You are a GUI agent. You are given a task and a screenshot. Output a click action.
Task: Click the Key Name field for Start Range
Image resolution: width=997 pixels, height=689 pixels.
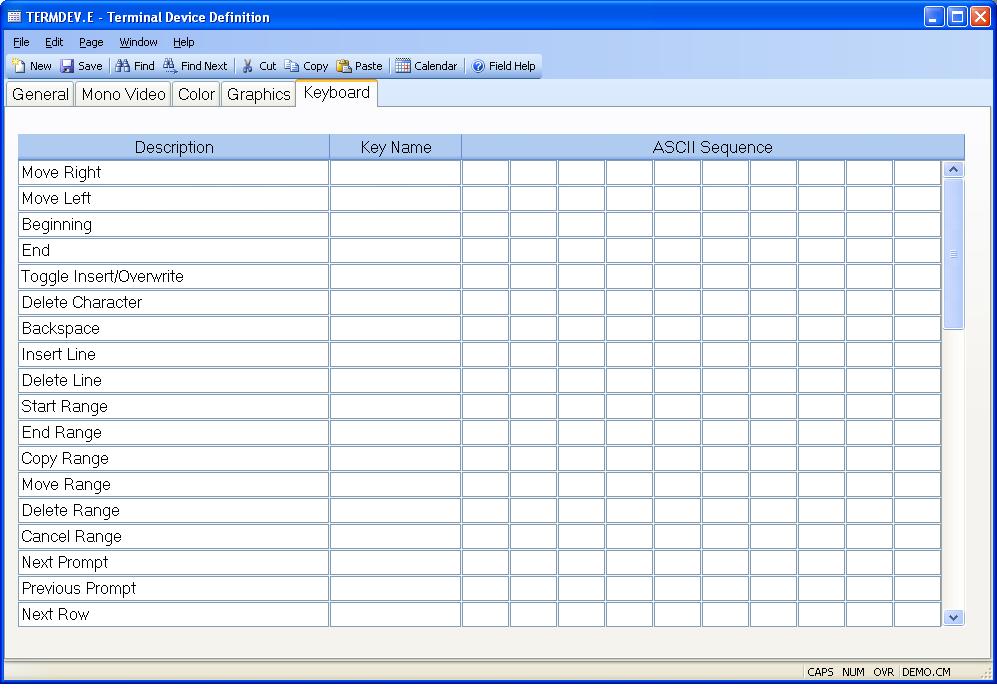395,407
